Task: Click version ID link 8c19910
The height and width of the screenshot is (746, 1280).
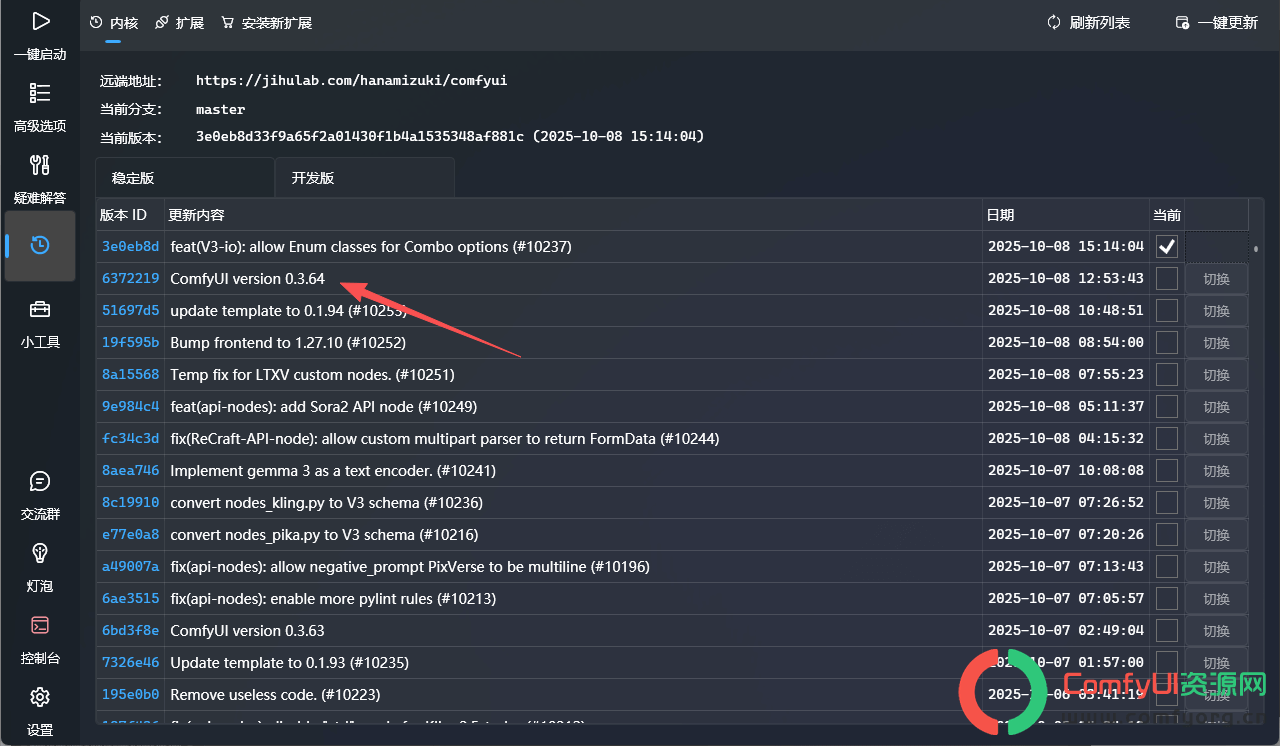Action: pos(130,502)
